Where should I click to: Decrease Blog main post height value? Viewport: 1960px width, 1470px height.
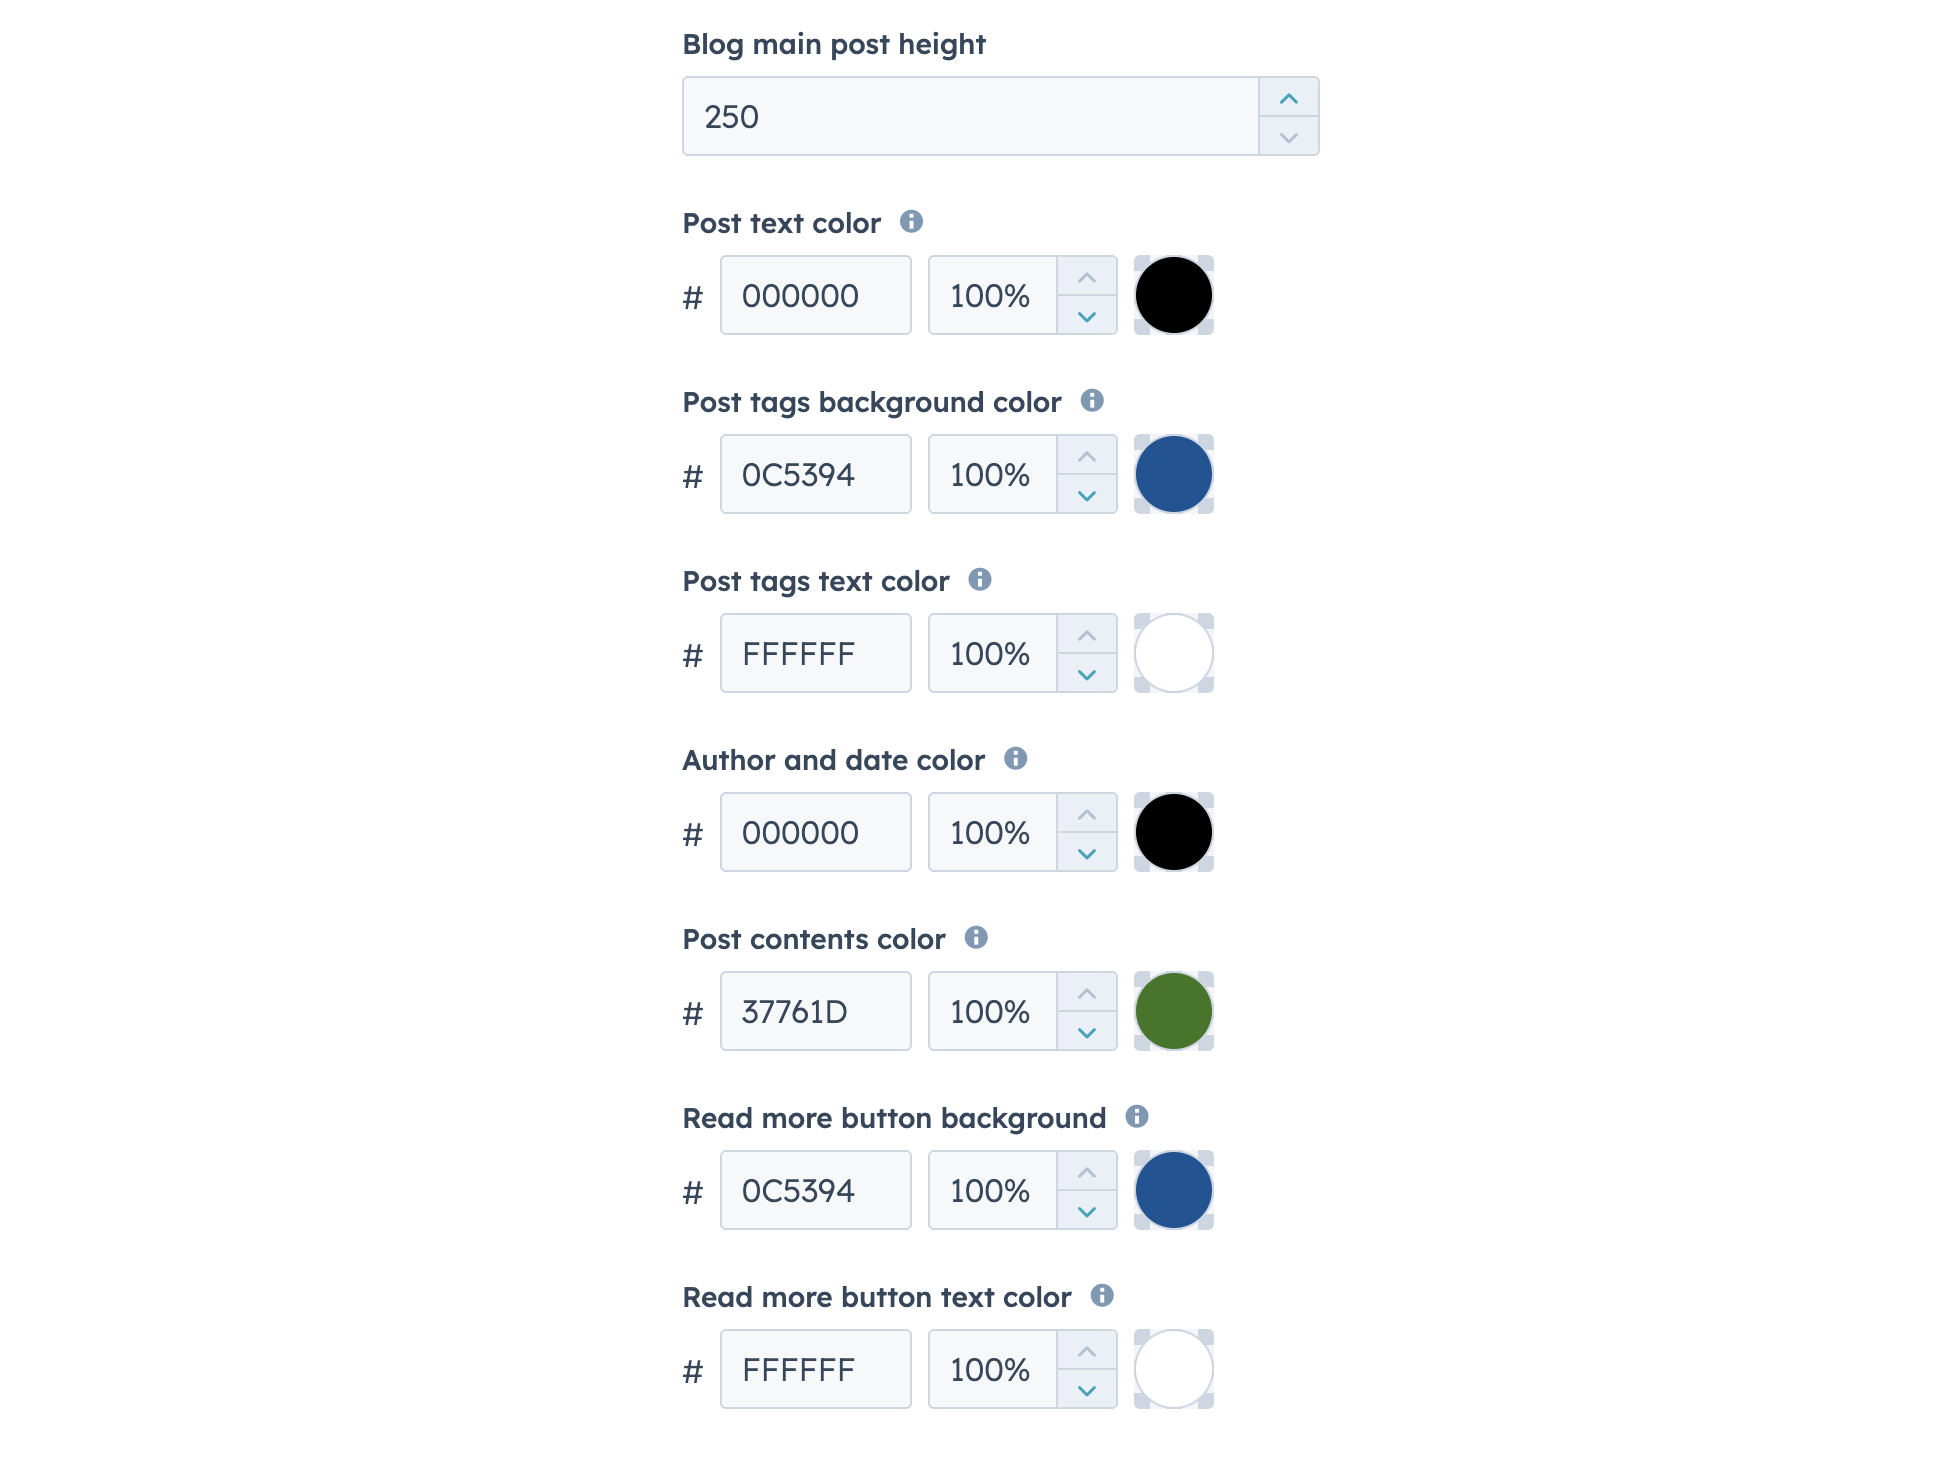pyautogui.click(x=1288, y=137)
